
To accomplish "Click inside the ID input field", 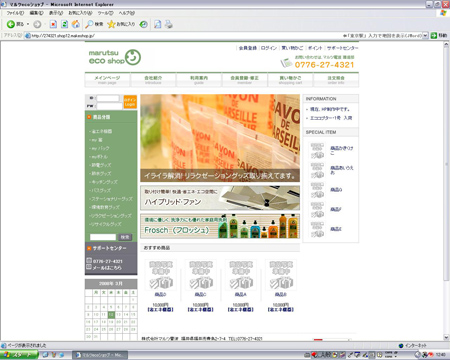I will (x=108, y=98).
